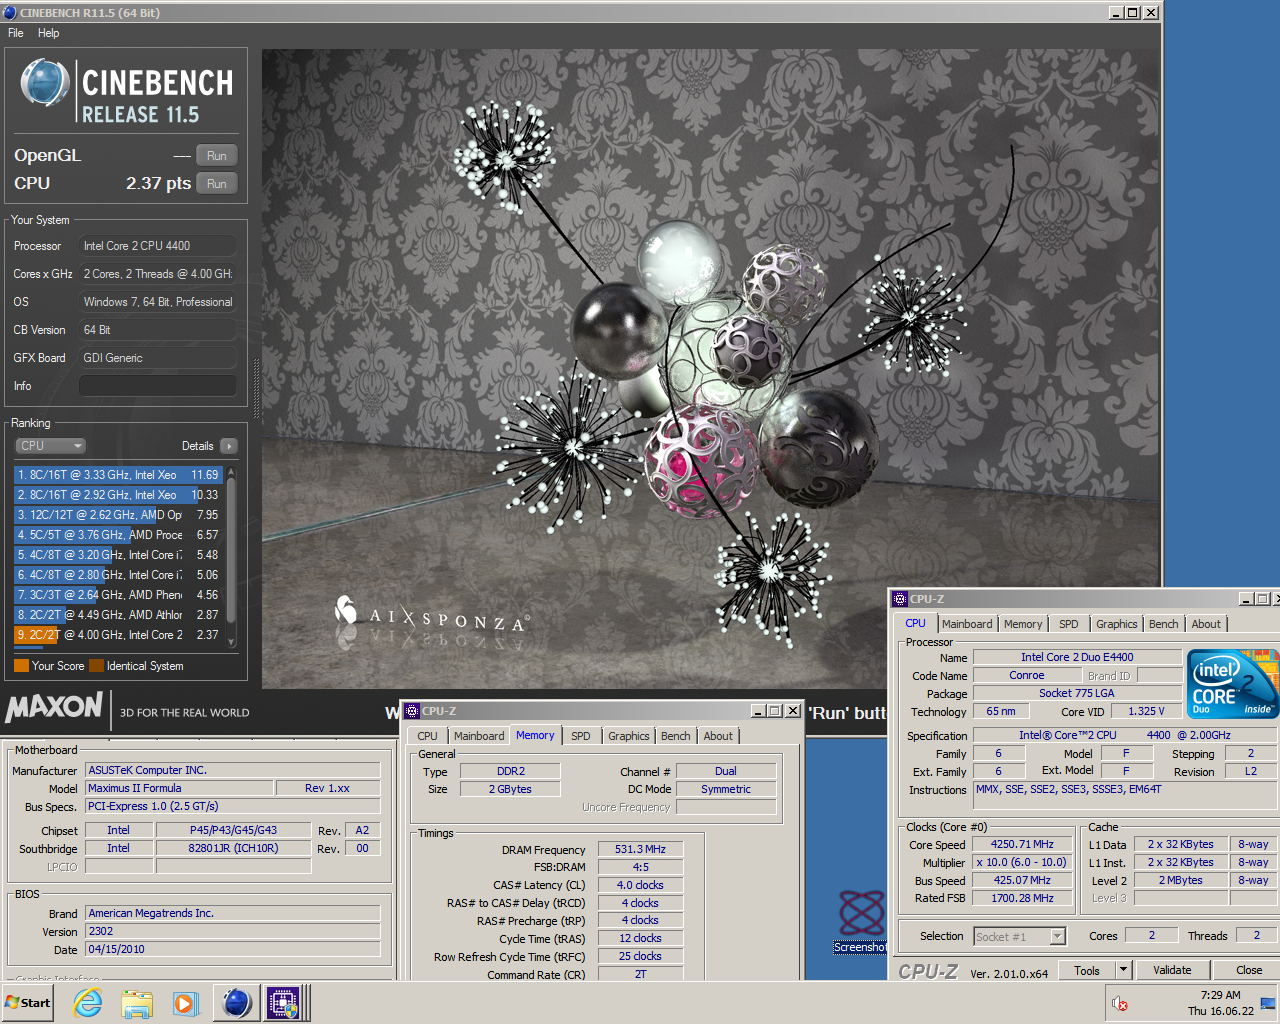Open Bench tab in CPU-Z memory window
1280x1024 pixels.
(676, 736)
